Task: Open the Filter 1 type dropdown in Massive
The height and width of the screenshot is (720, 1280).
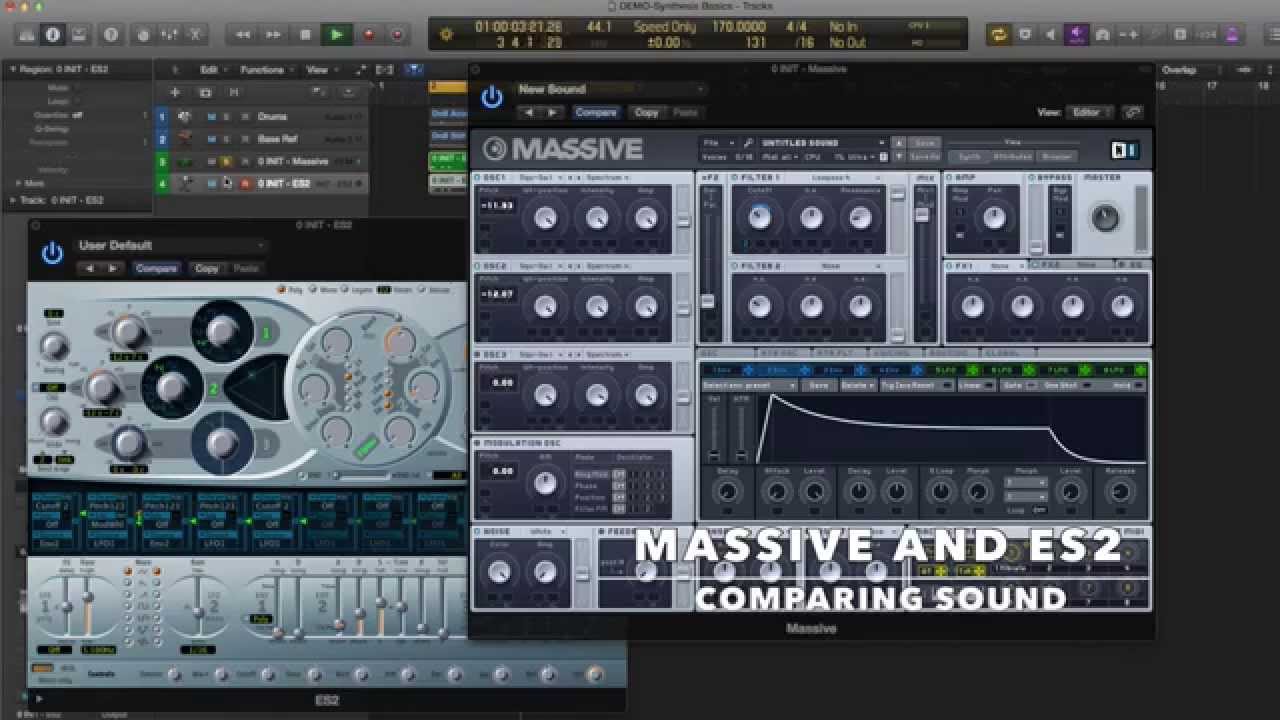Action: pyautogui.click(x=845, y=177)
